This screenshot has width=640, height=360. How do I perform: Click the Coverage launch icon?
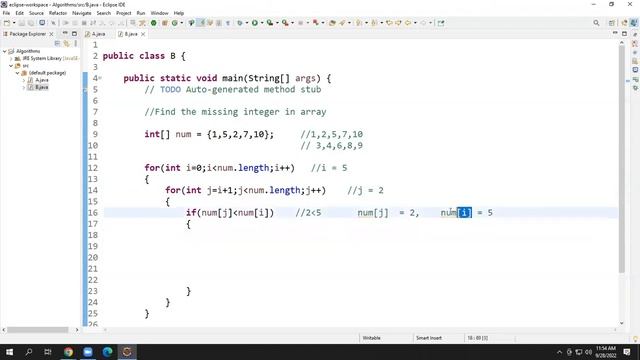[270, 23]
